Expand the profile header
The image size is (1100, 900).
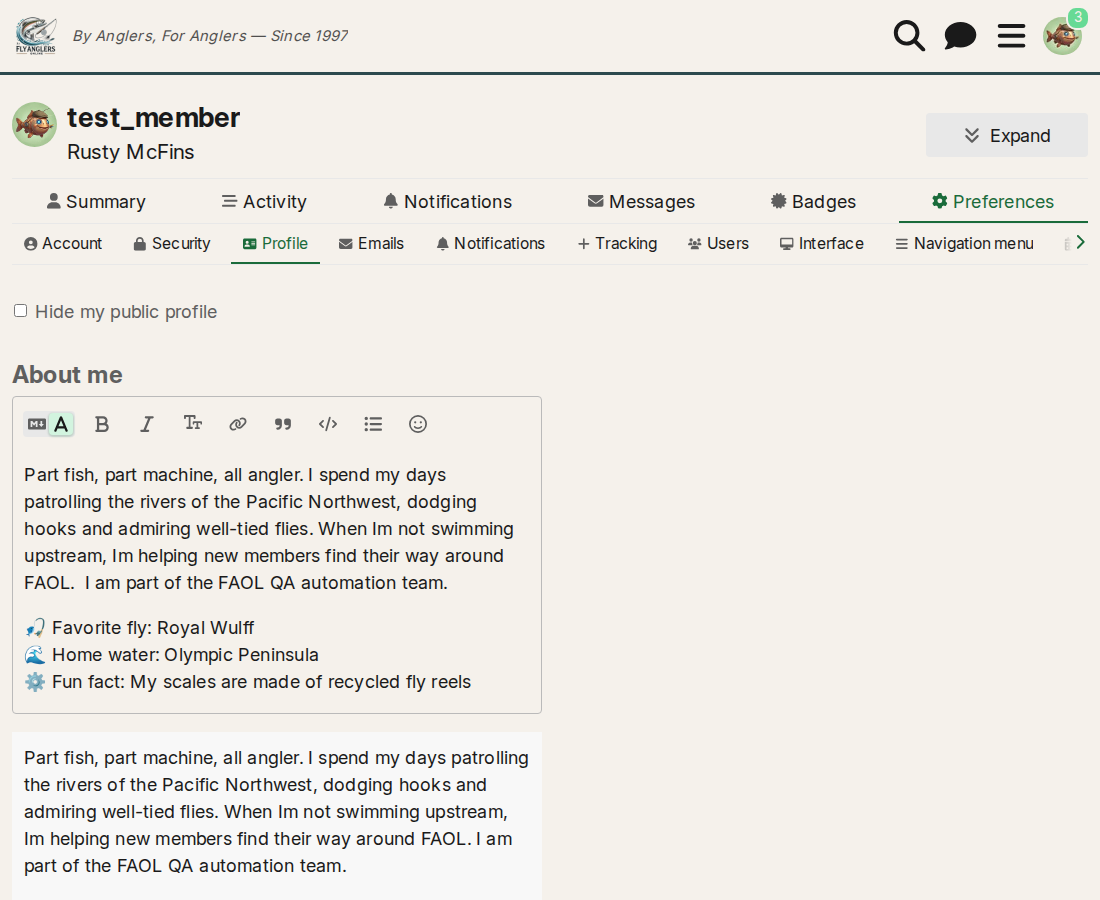(x=1007, y=135)
